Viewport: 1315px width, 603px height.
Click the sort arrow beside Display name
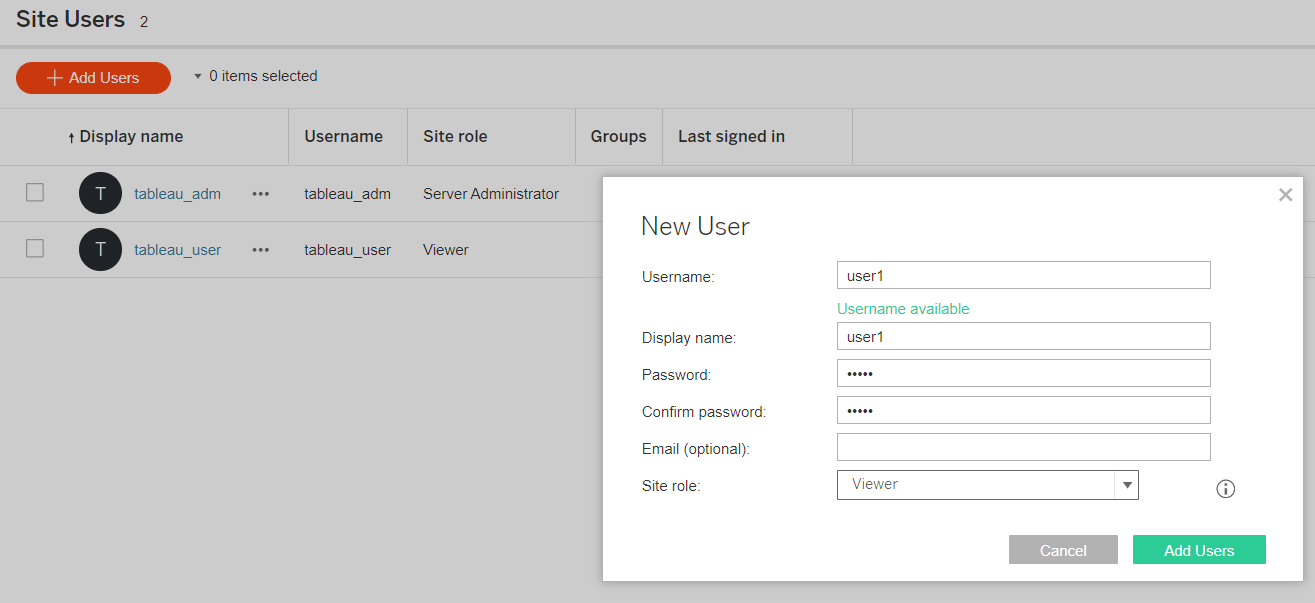[72, 138]
